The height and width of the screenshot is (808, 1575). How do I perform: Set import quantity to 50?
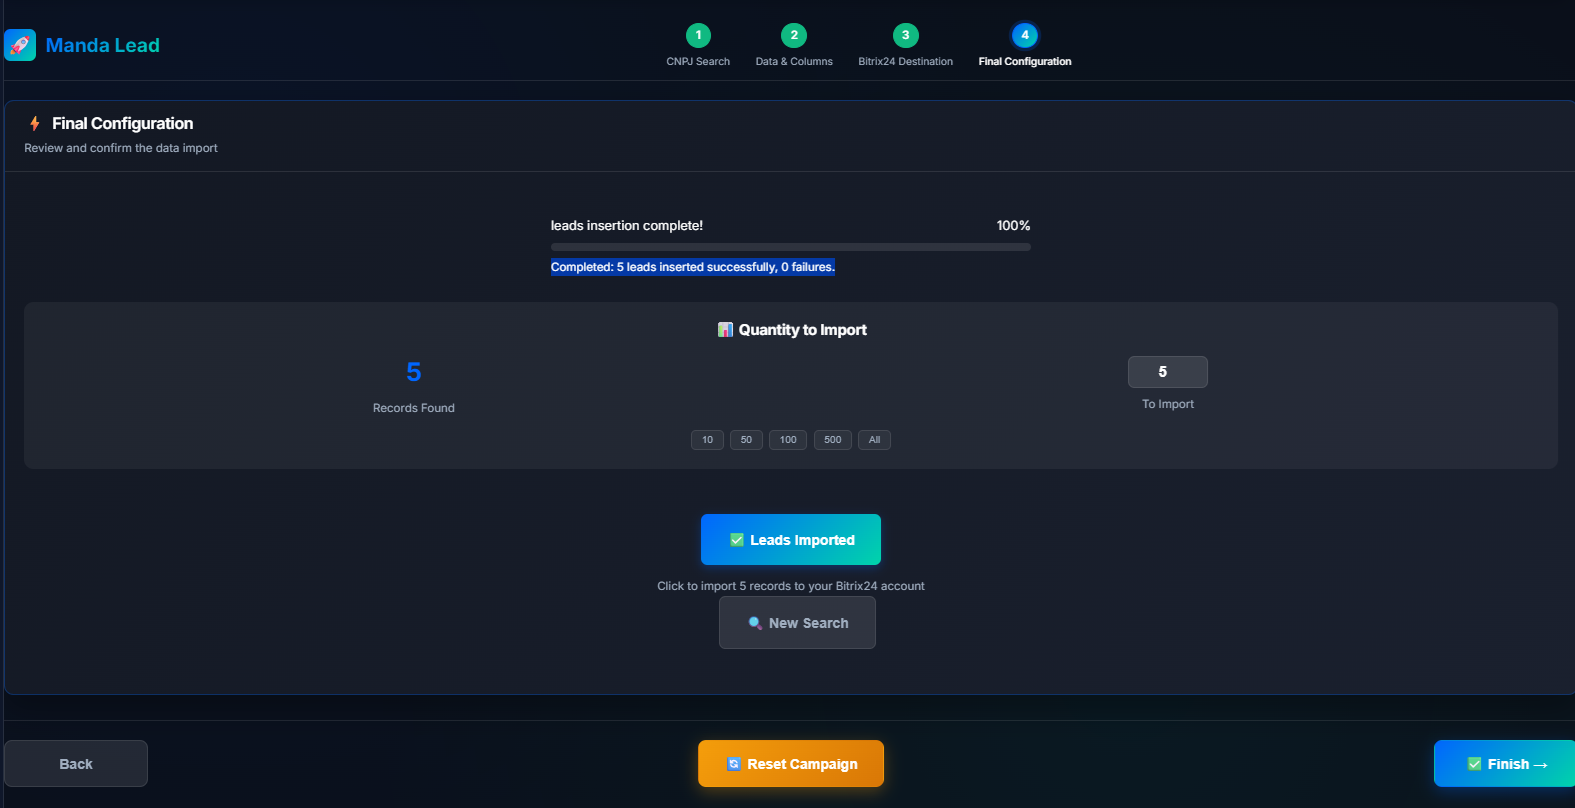point(746,440)
